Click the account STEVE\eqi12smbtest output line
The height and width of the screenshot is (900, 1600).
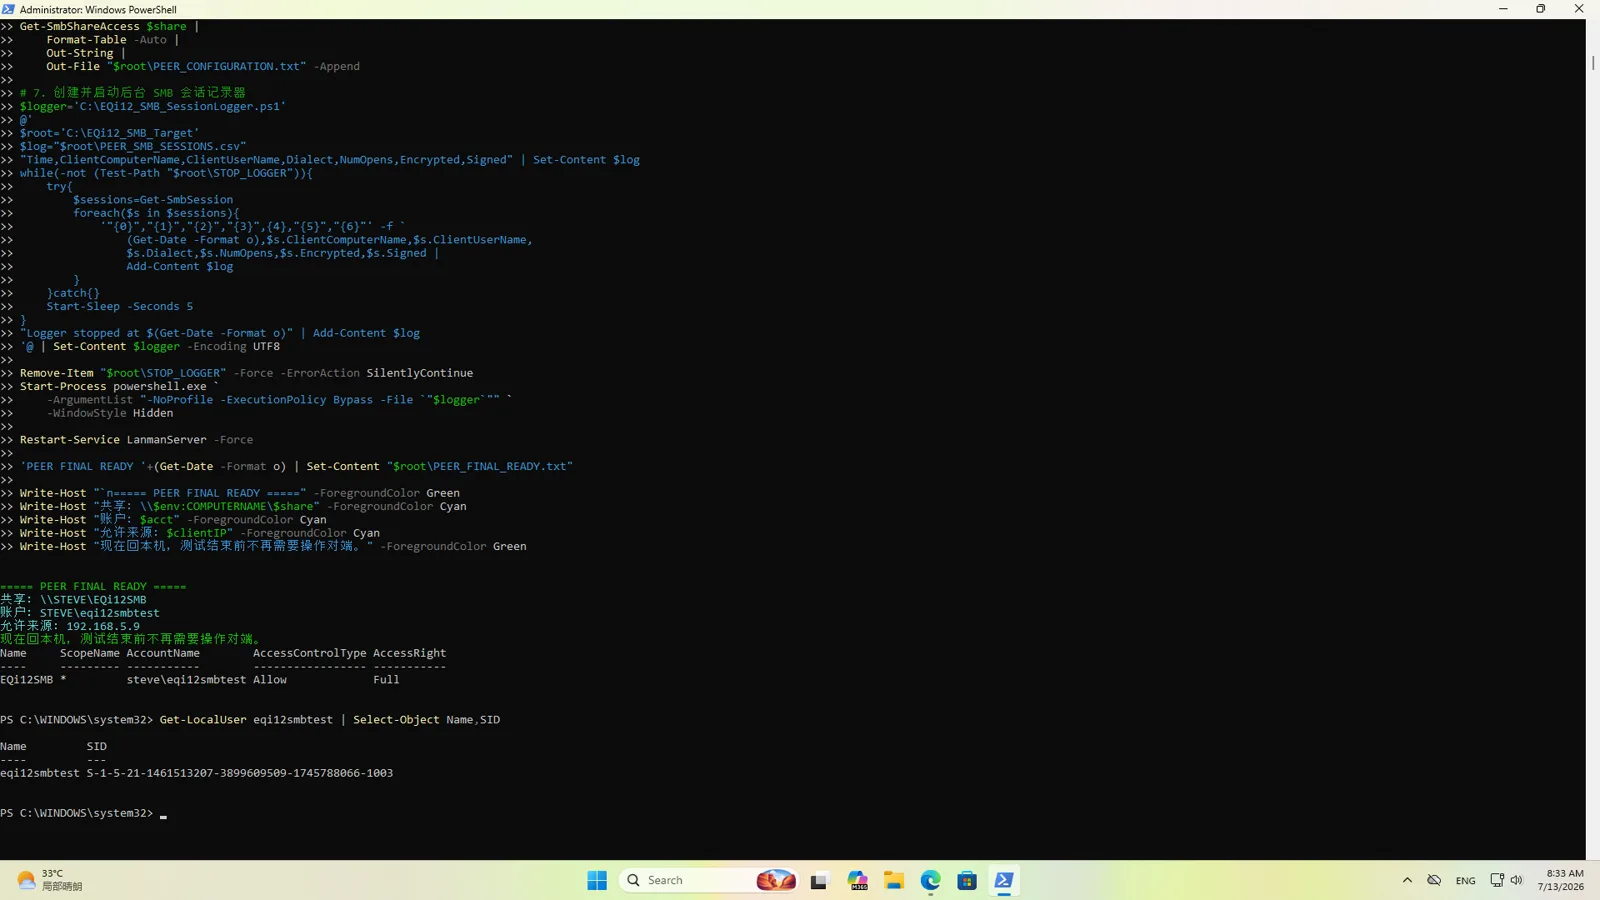pos(80,613)
